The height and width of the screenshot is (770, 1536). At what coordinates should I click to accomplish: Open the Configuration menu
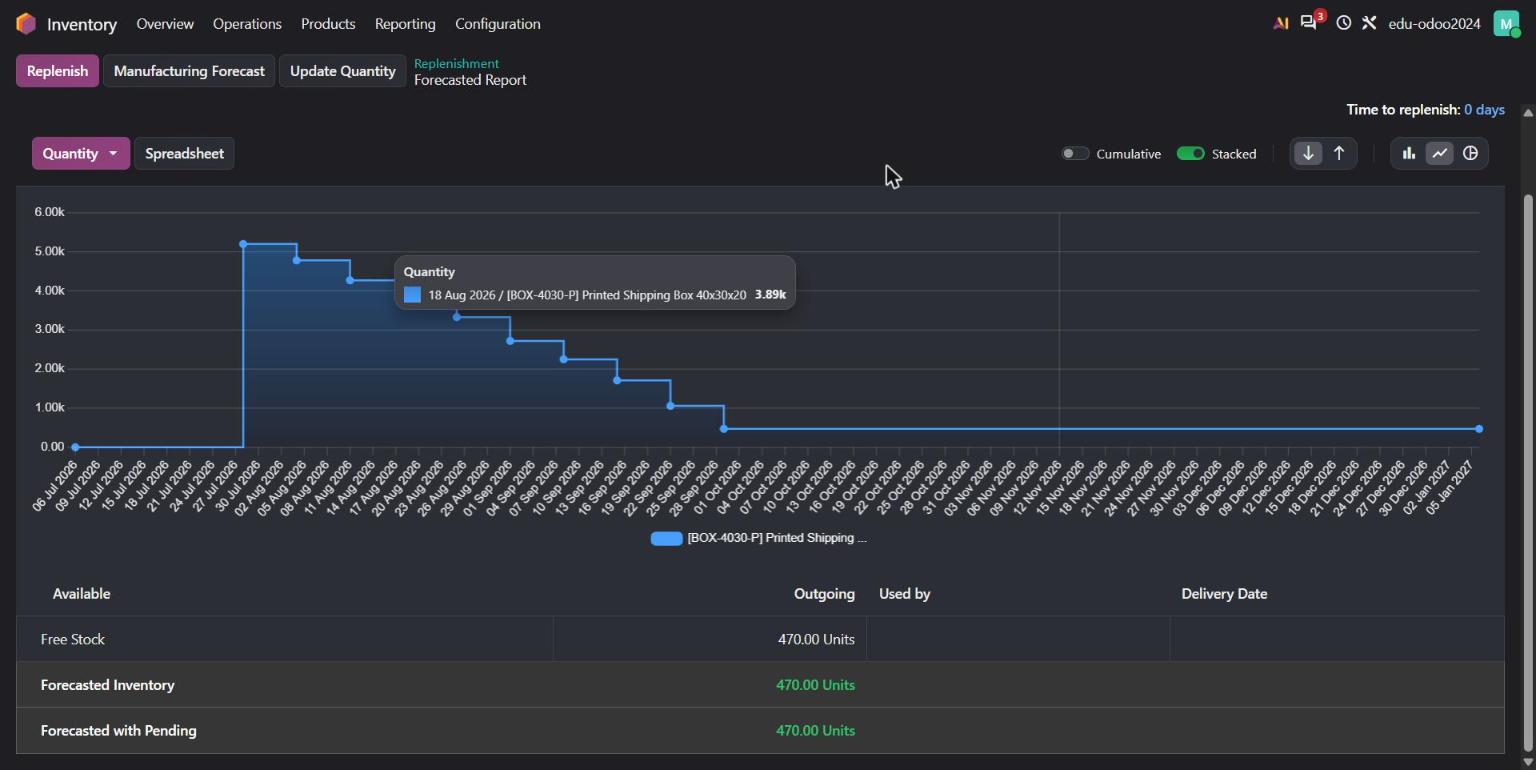click(x=498, y=23)
